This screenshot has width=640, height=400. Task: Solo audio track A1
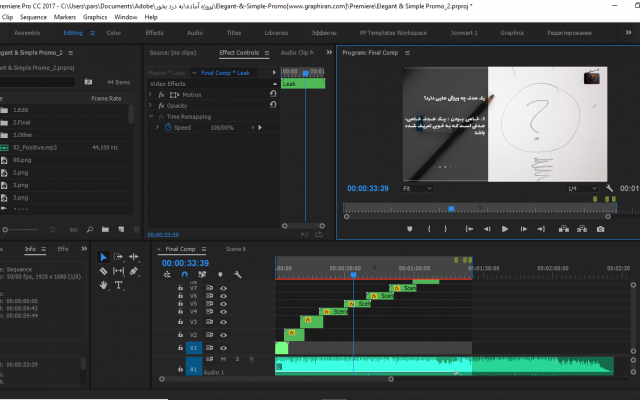click(237, 359)
